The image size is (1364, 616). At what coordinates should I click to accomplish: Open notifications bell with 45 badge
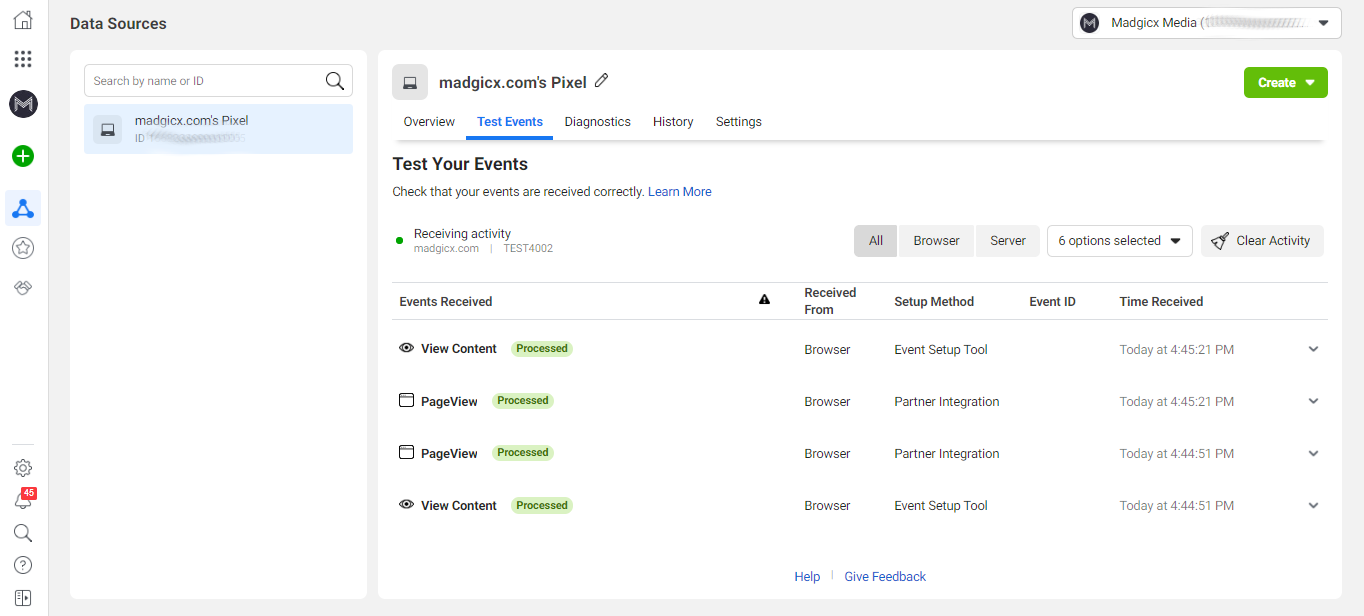click(x=23, y=499)
